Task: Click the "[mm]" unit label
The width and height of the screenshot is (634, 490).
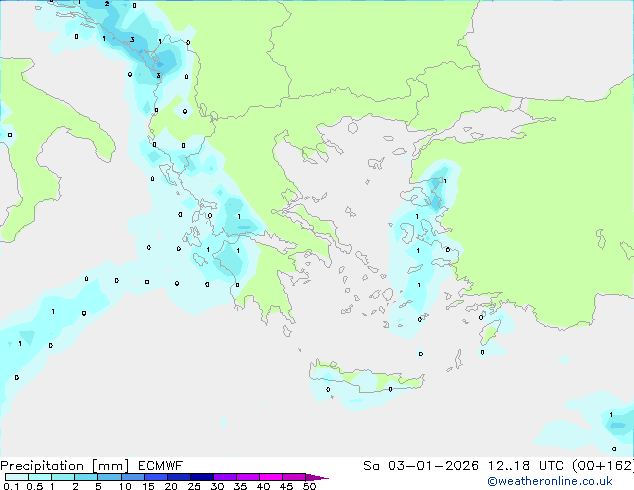Action: click(x=110, y=466)
